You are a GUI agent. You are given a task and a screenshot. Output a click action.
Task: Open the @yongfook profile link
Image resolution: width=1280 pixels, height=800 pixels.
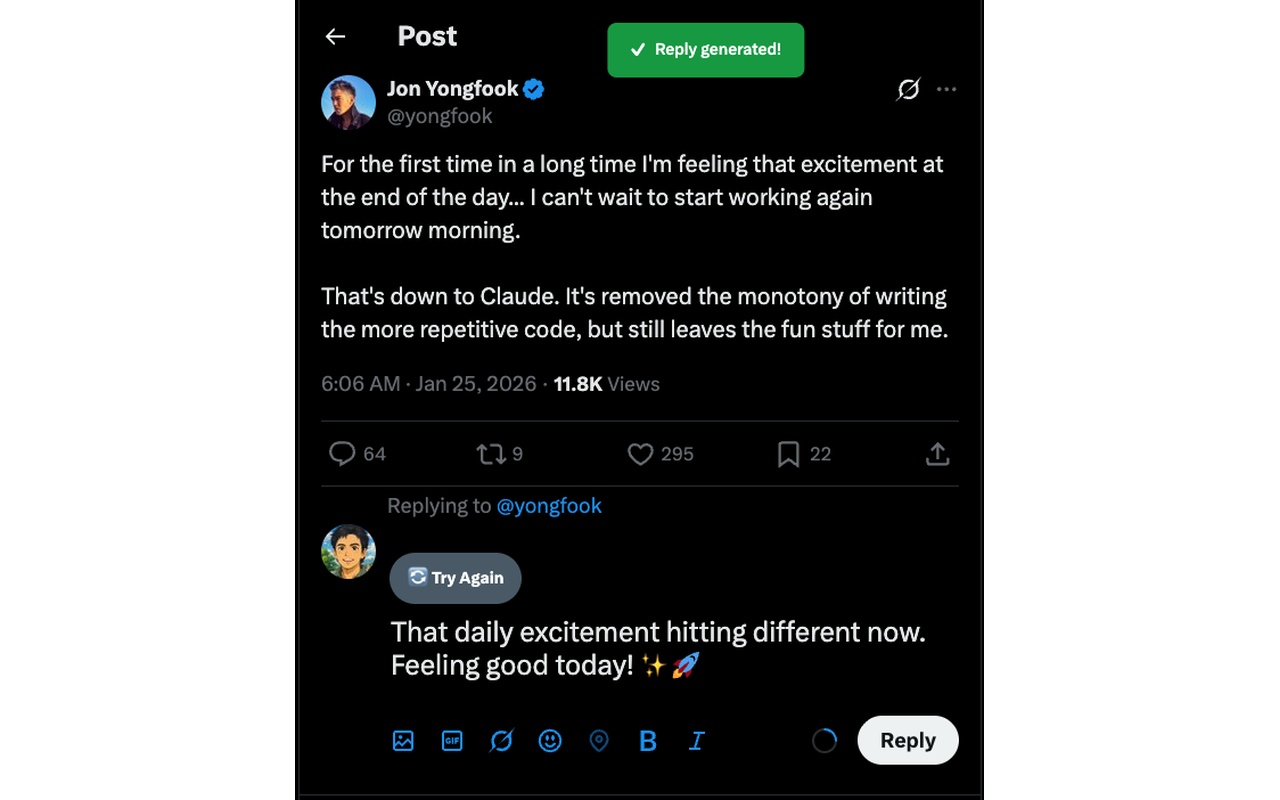[549, 506]
